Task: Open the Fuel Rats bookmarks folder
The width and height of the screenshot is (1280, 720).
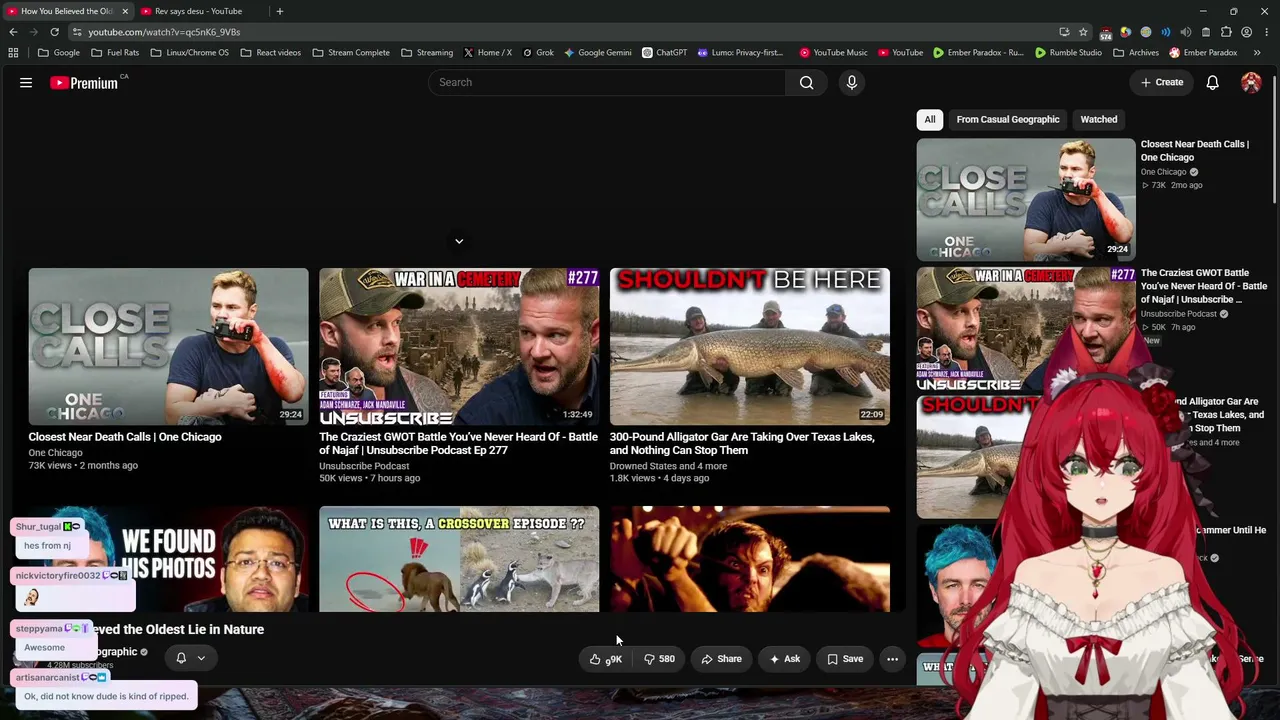Action: (115, 53)
